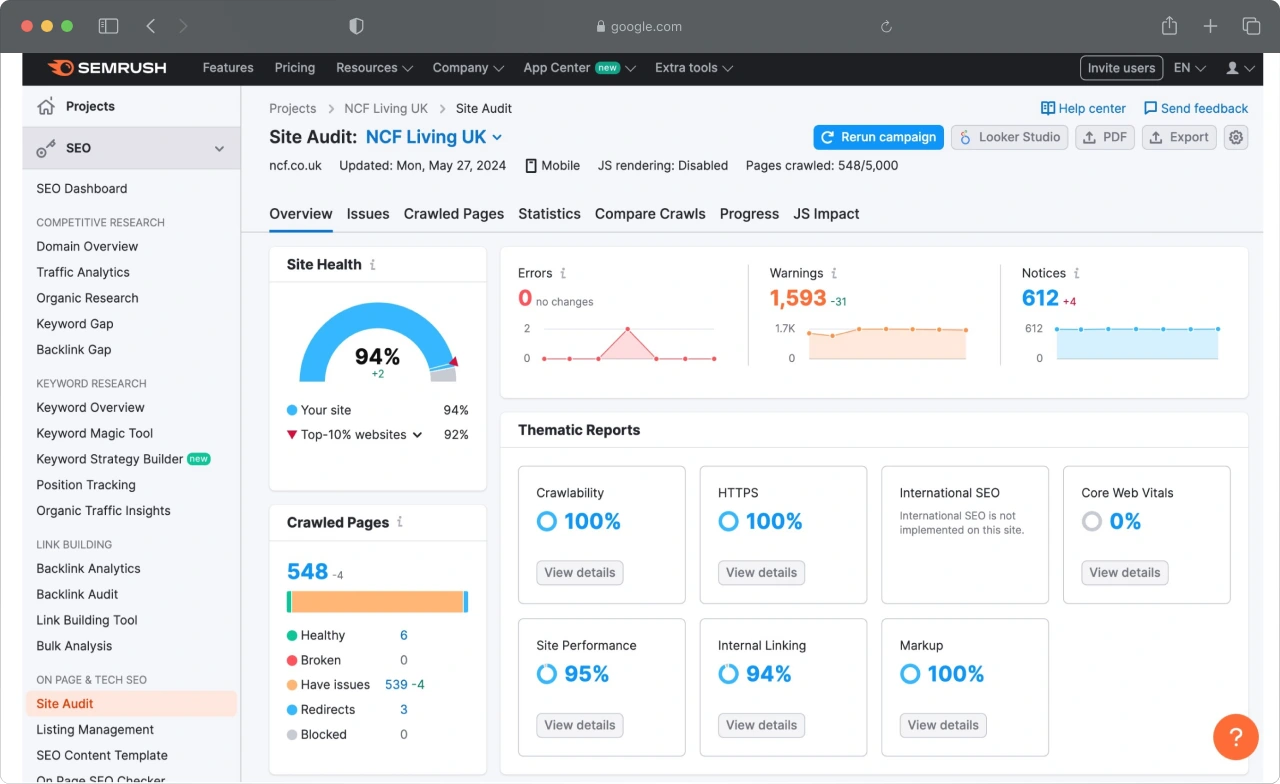Screen dimensions: 1280x784
Task: Open the user account icon menu
Action: (1238, 68)
